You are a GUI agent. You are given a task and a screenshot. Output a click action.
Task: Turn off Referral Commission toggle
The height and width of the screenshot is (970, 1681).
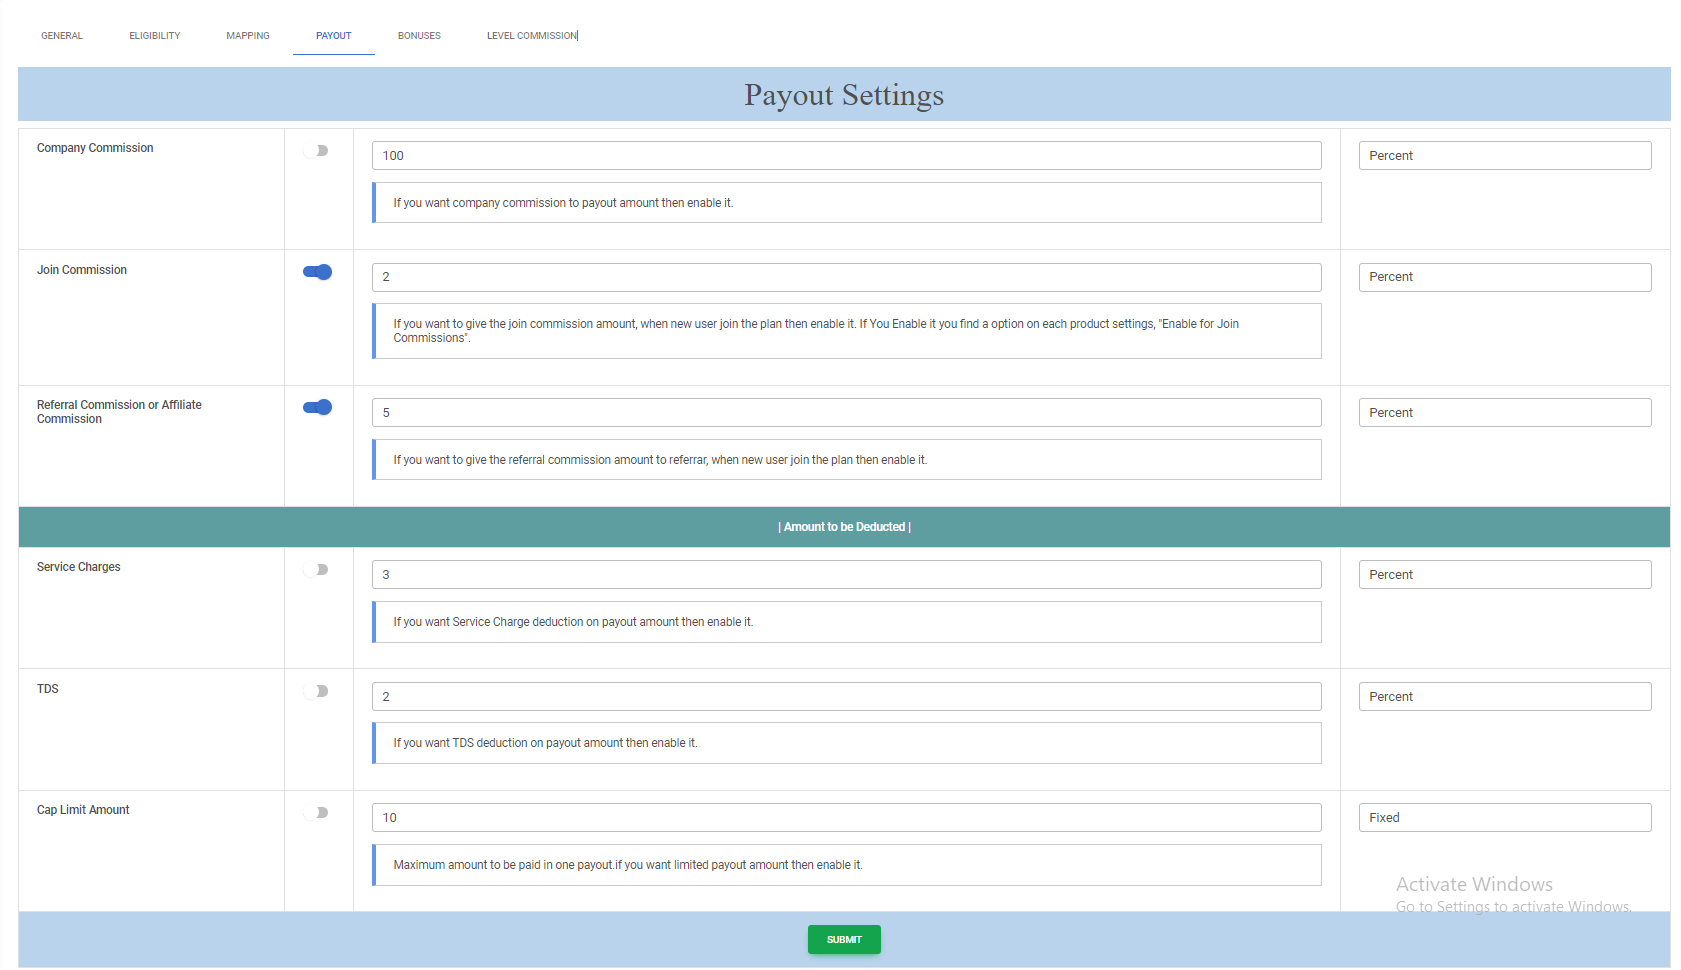click(317, 407)
